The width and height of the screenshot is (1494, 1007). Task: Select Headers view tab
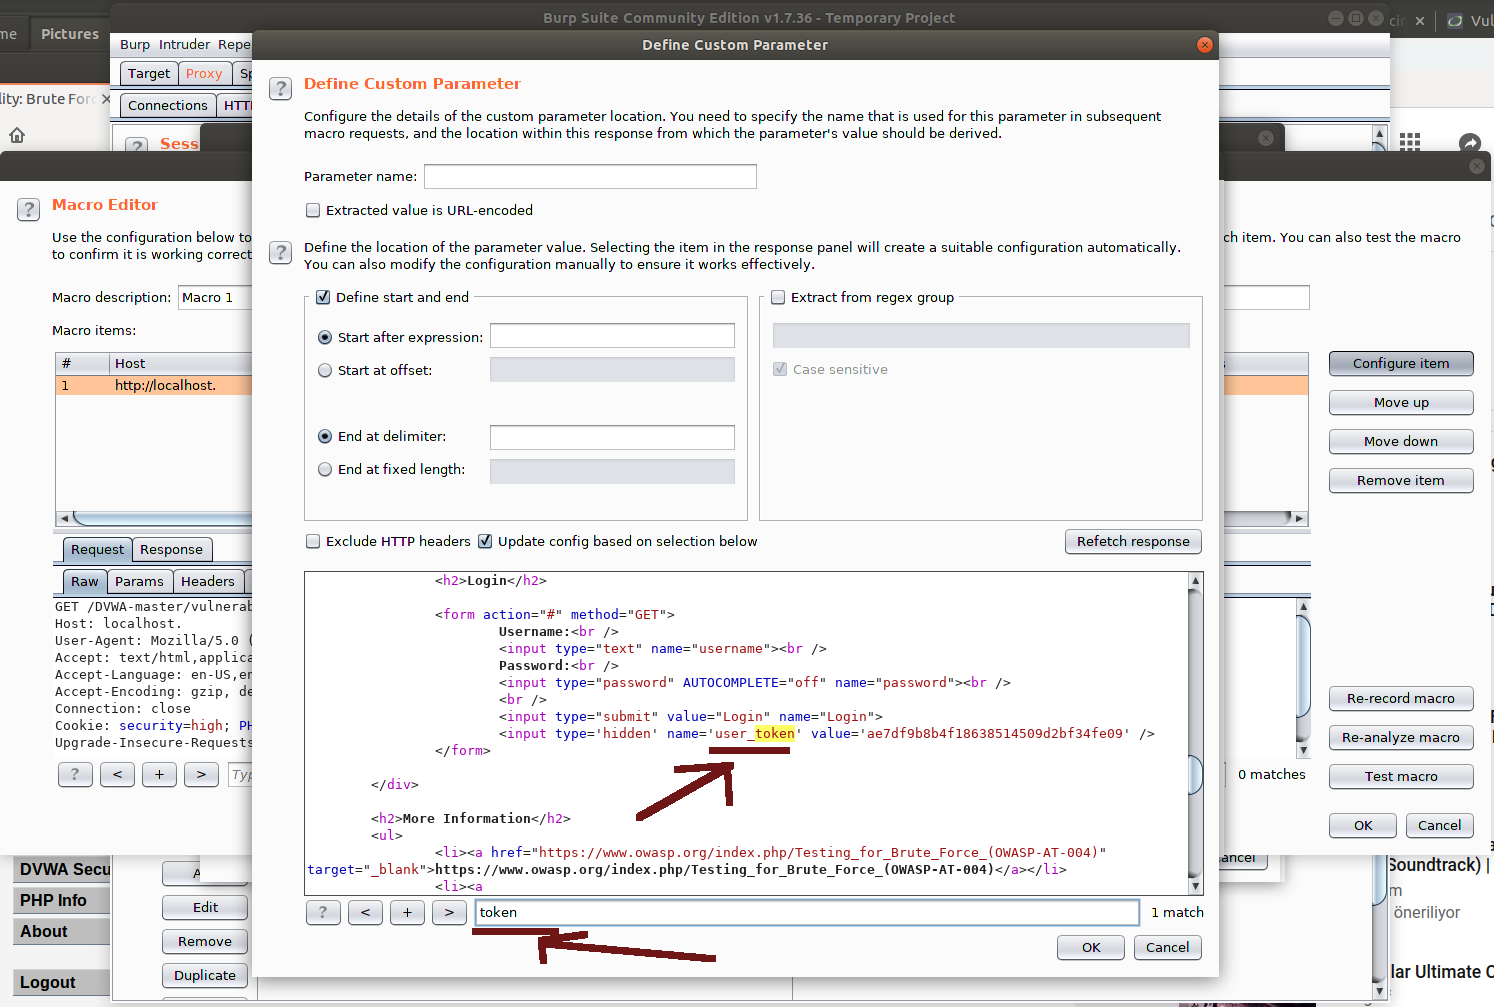(x=208, y=581)
